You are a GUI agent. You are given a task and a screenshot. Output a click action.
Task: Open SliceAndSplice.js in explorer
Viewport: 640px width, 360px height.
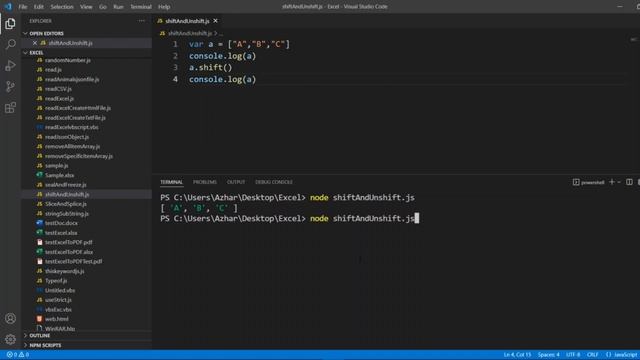tap(66, 204)
